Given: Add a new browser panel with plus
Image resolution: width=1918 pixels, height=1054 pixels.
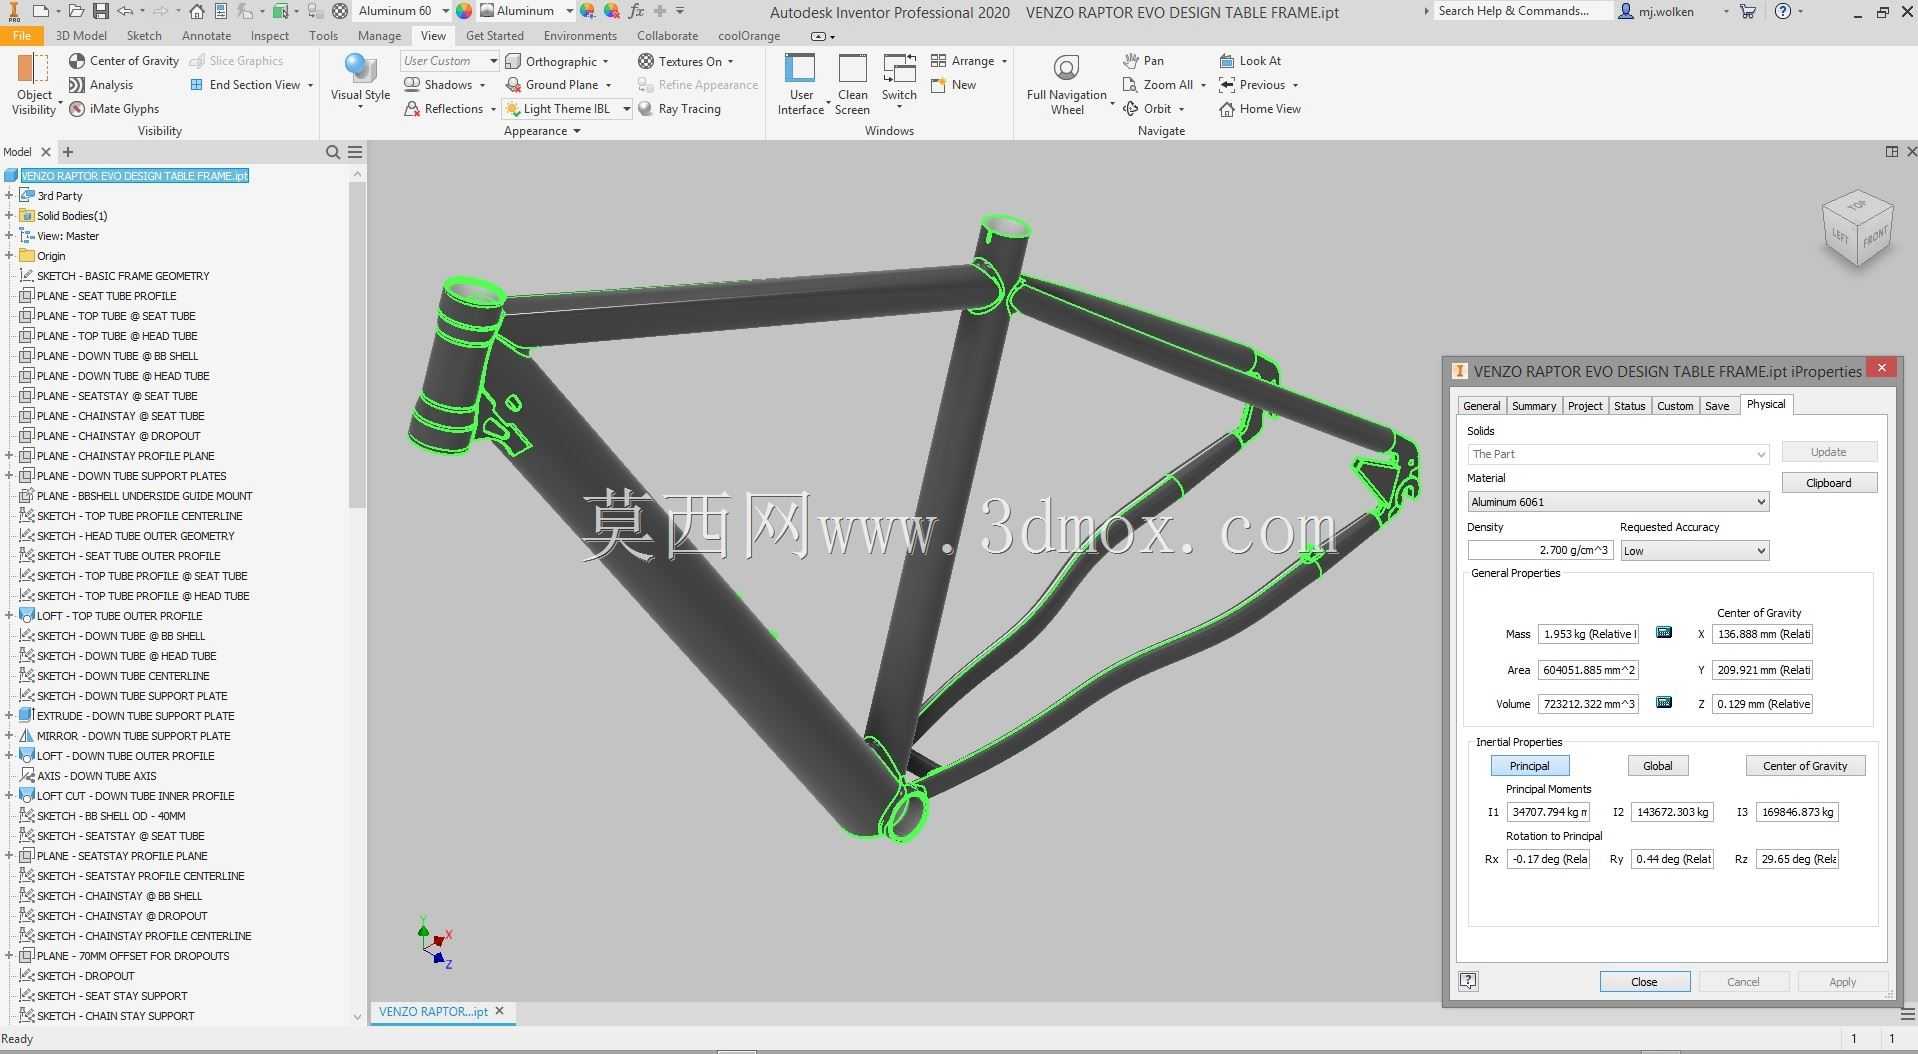Looking at the screenshot, I should pyautogui.click(x=68, y=152).
